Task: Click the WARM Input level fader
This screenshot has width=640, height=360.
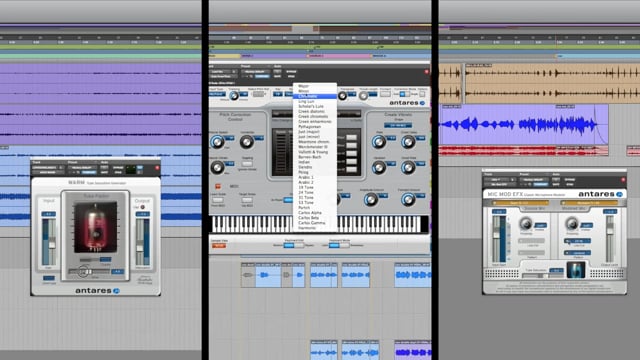Action: pos(52,242)
